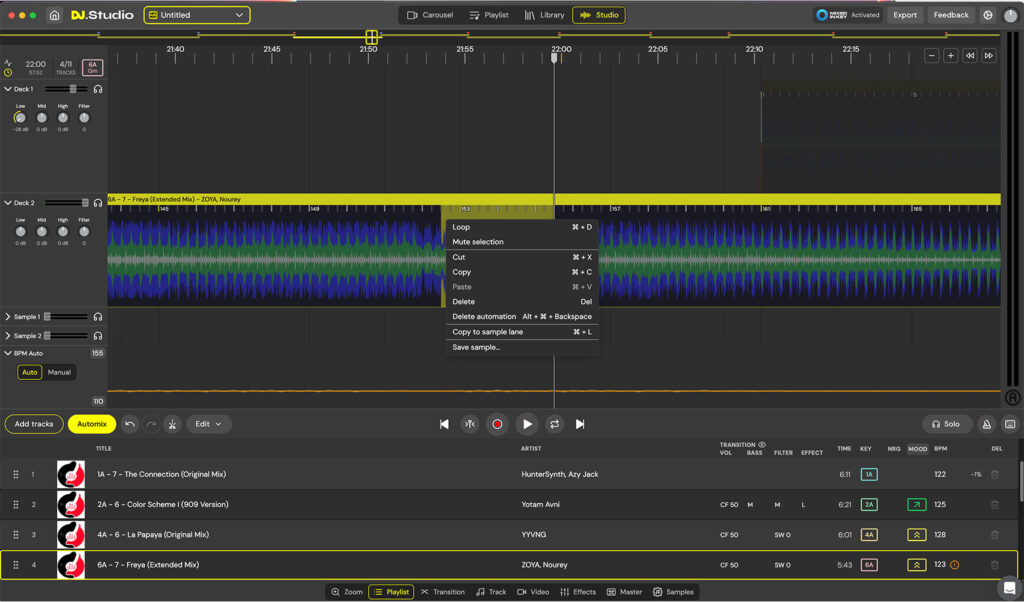Grab drag handle of The Connection row

point(16,475)
